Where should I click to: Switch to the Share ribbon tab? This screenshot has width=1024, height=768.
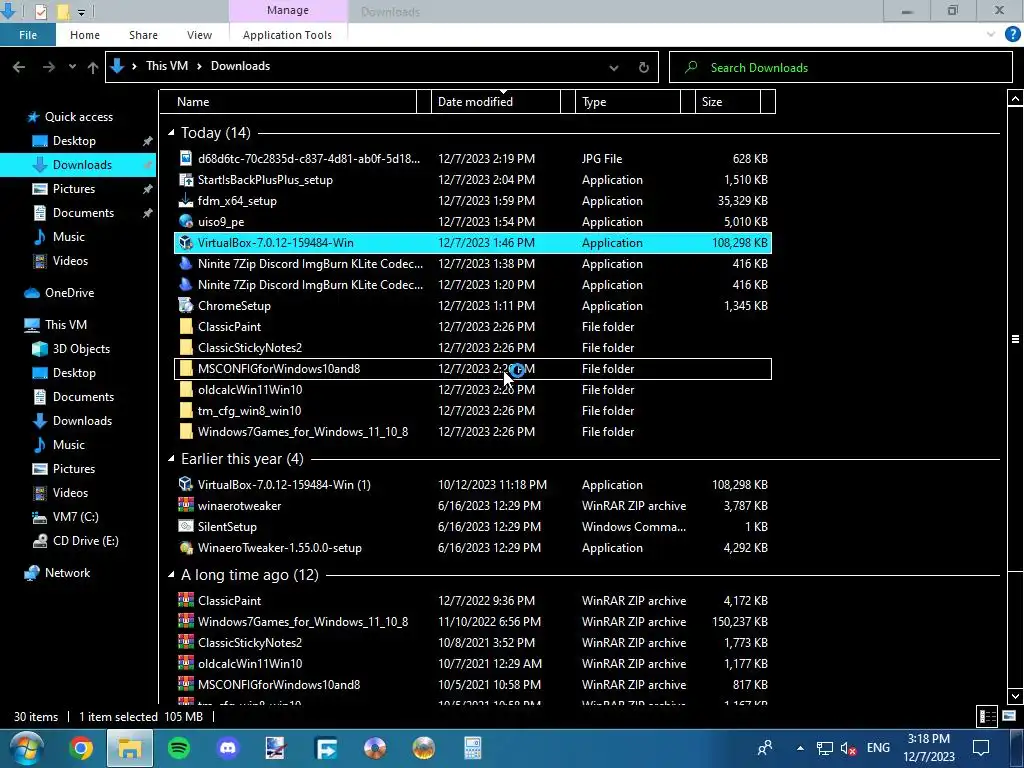(143, 35)
